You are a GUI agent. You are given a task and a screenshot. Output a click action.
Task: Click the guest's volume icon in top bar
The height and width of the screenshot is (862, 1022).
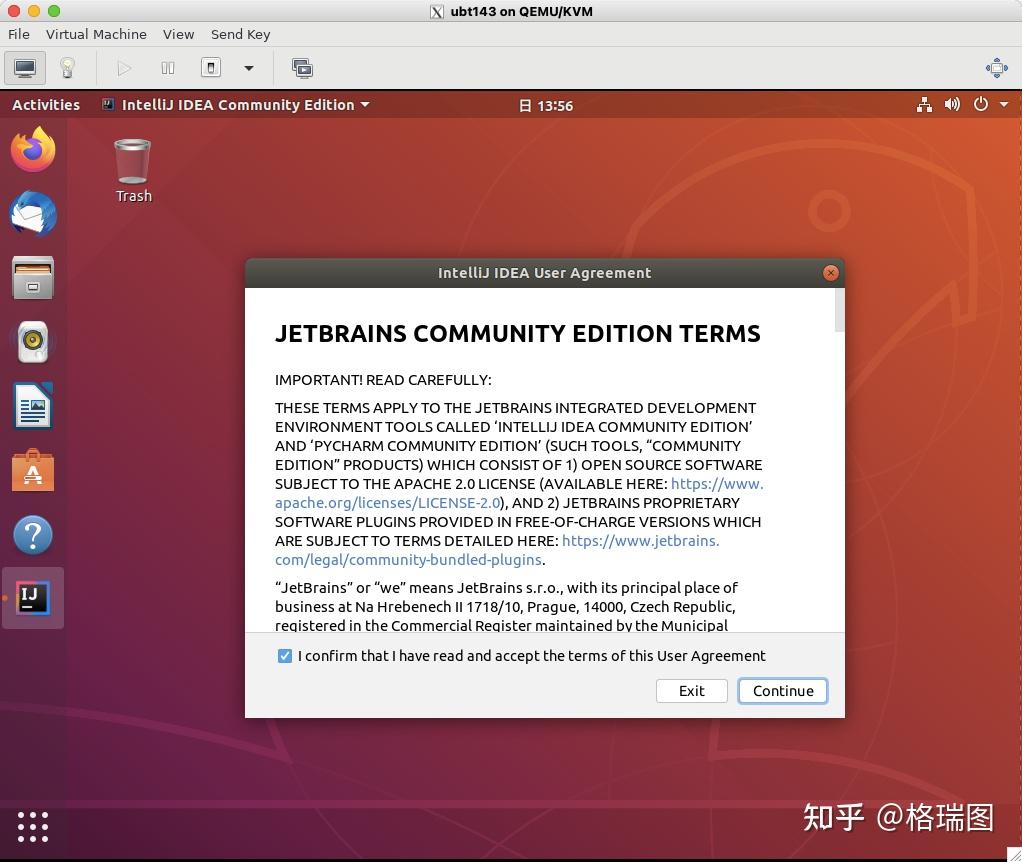tap(952, 104)
